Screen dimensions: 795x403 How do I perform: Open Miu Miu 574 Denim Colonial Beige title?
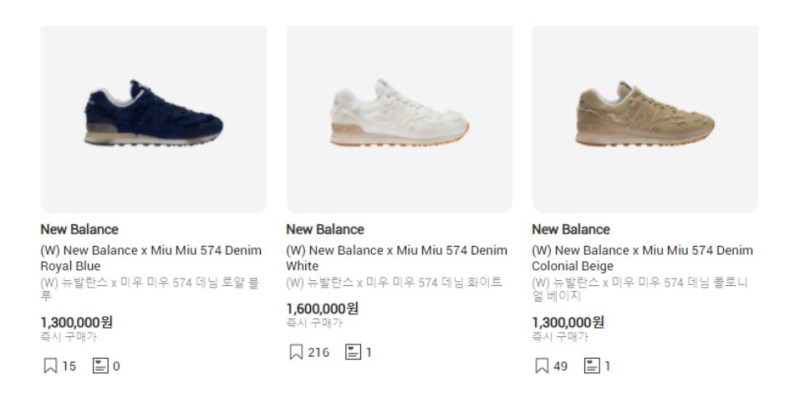pyautogui.click(x=643, y=258)
